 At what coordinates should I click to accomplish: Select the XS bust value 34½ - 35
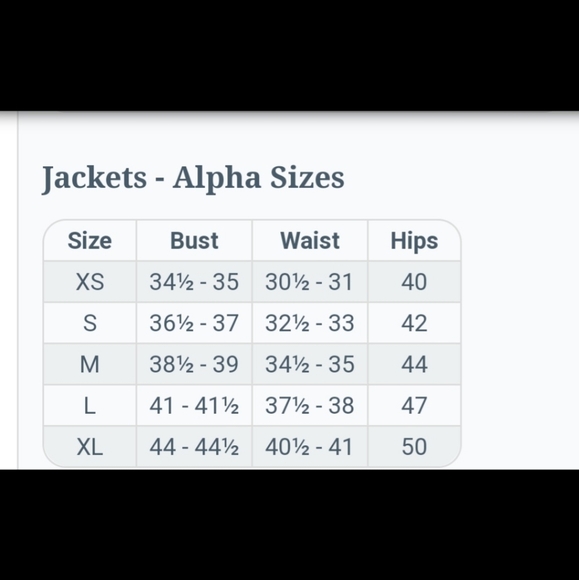point(194,282)
